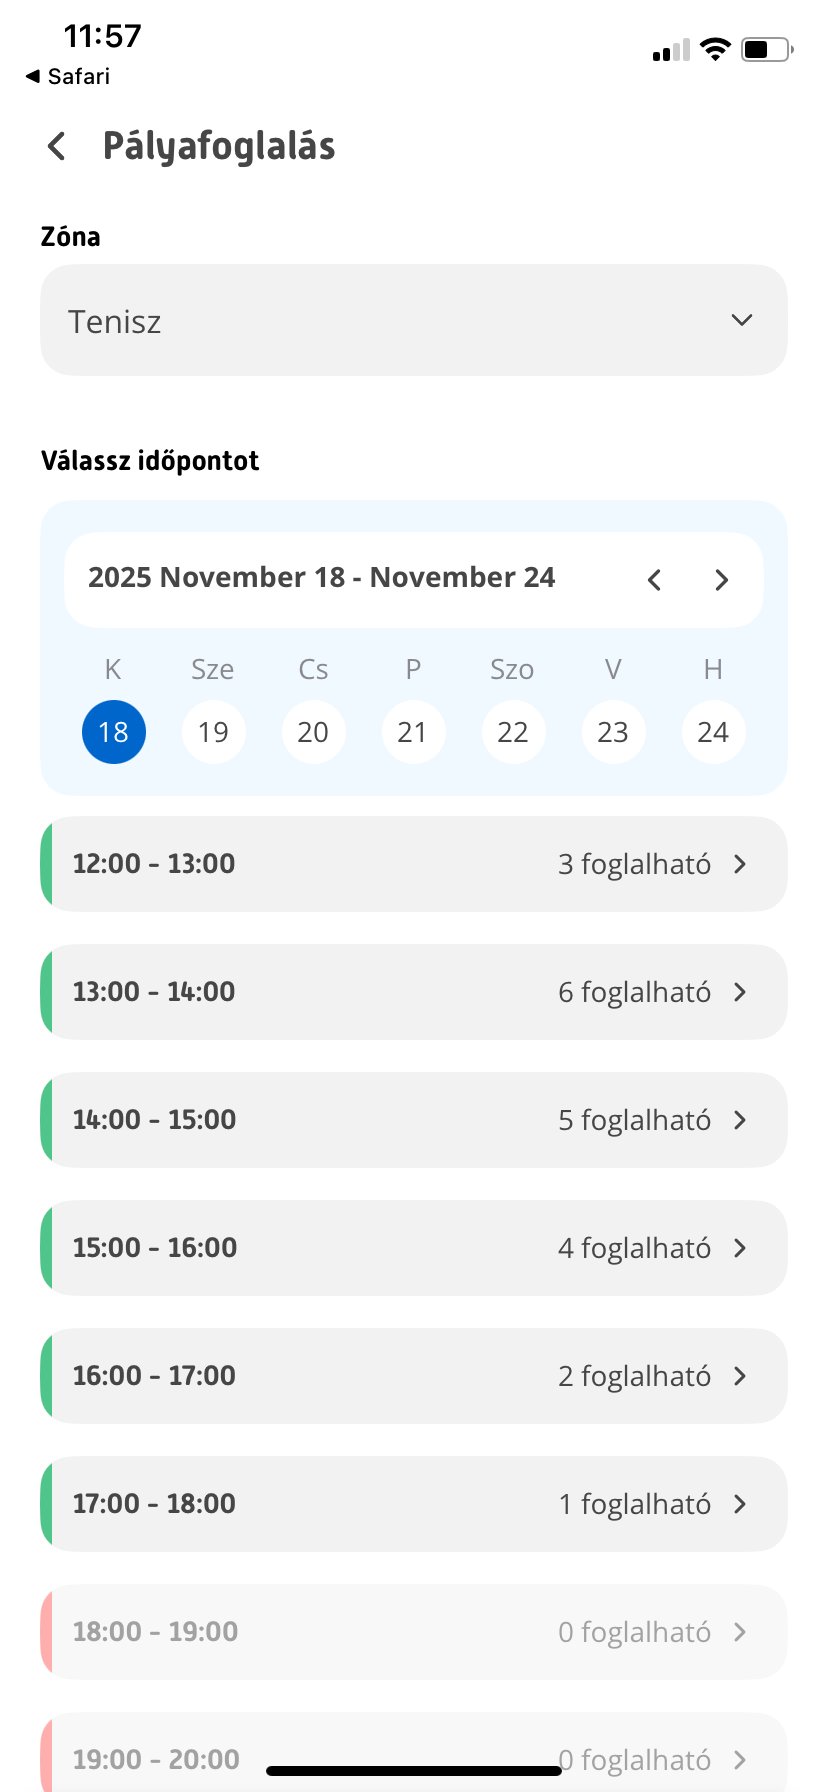
Task: Tap chevron on 14:00 - 15:00 slot
Action: pos(740,1120)
